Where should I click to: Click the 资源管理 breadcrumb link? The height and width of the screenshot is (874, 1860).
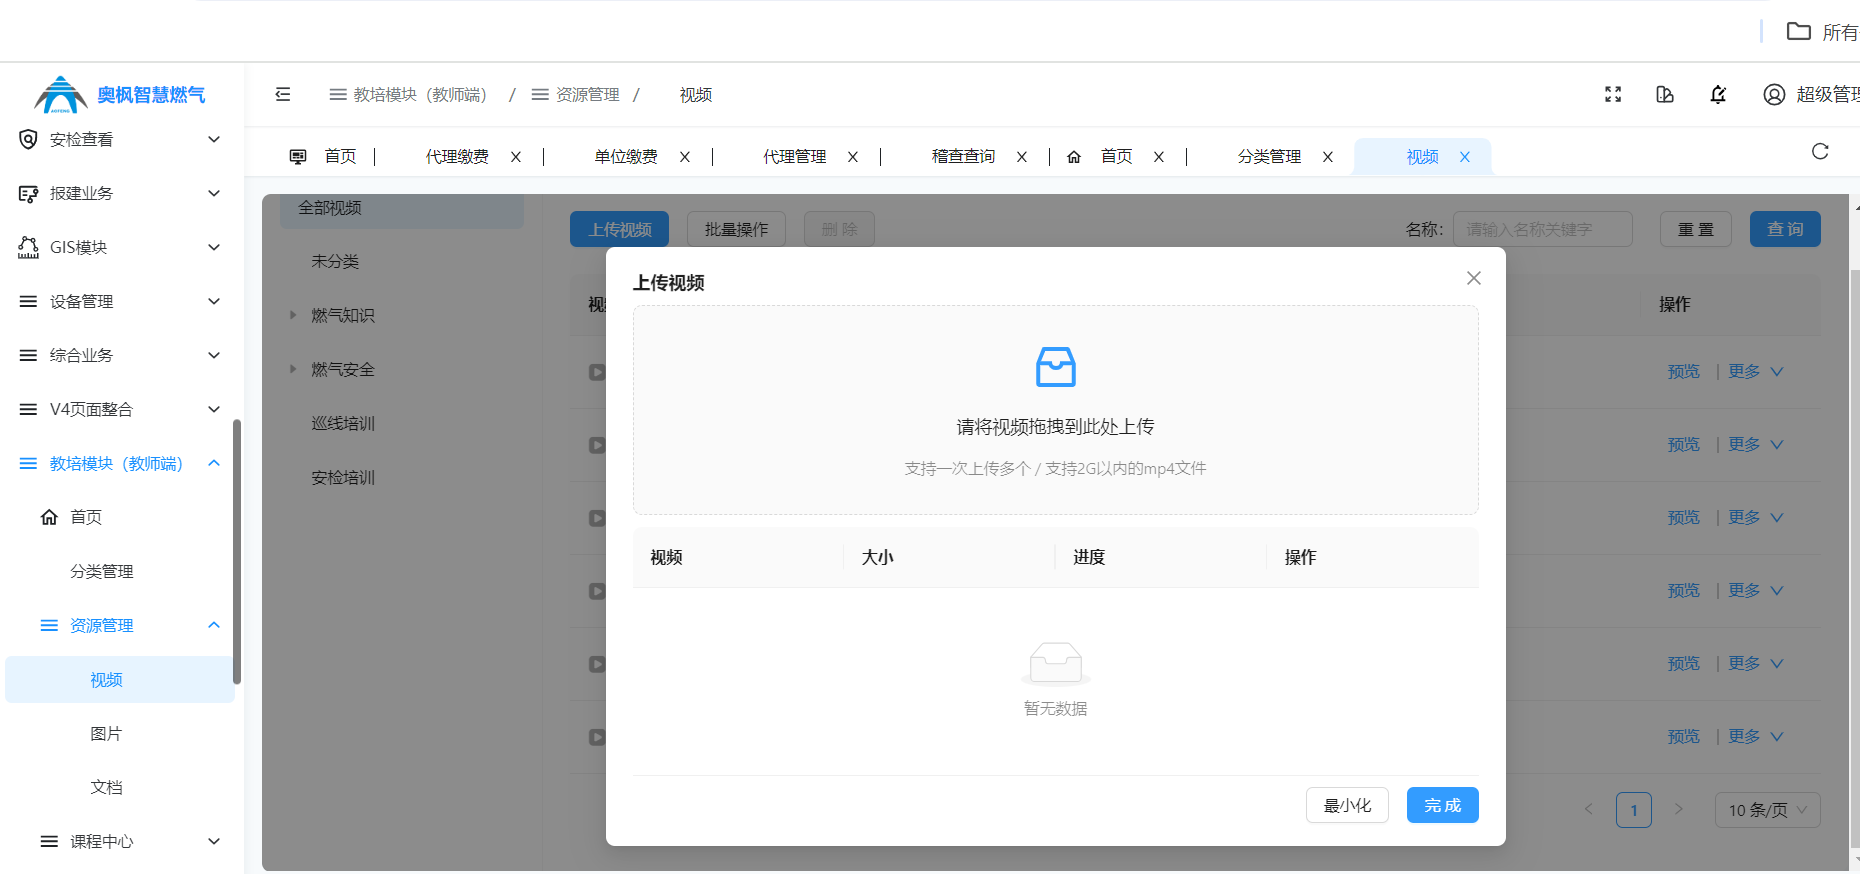click(587, 94)
